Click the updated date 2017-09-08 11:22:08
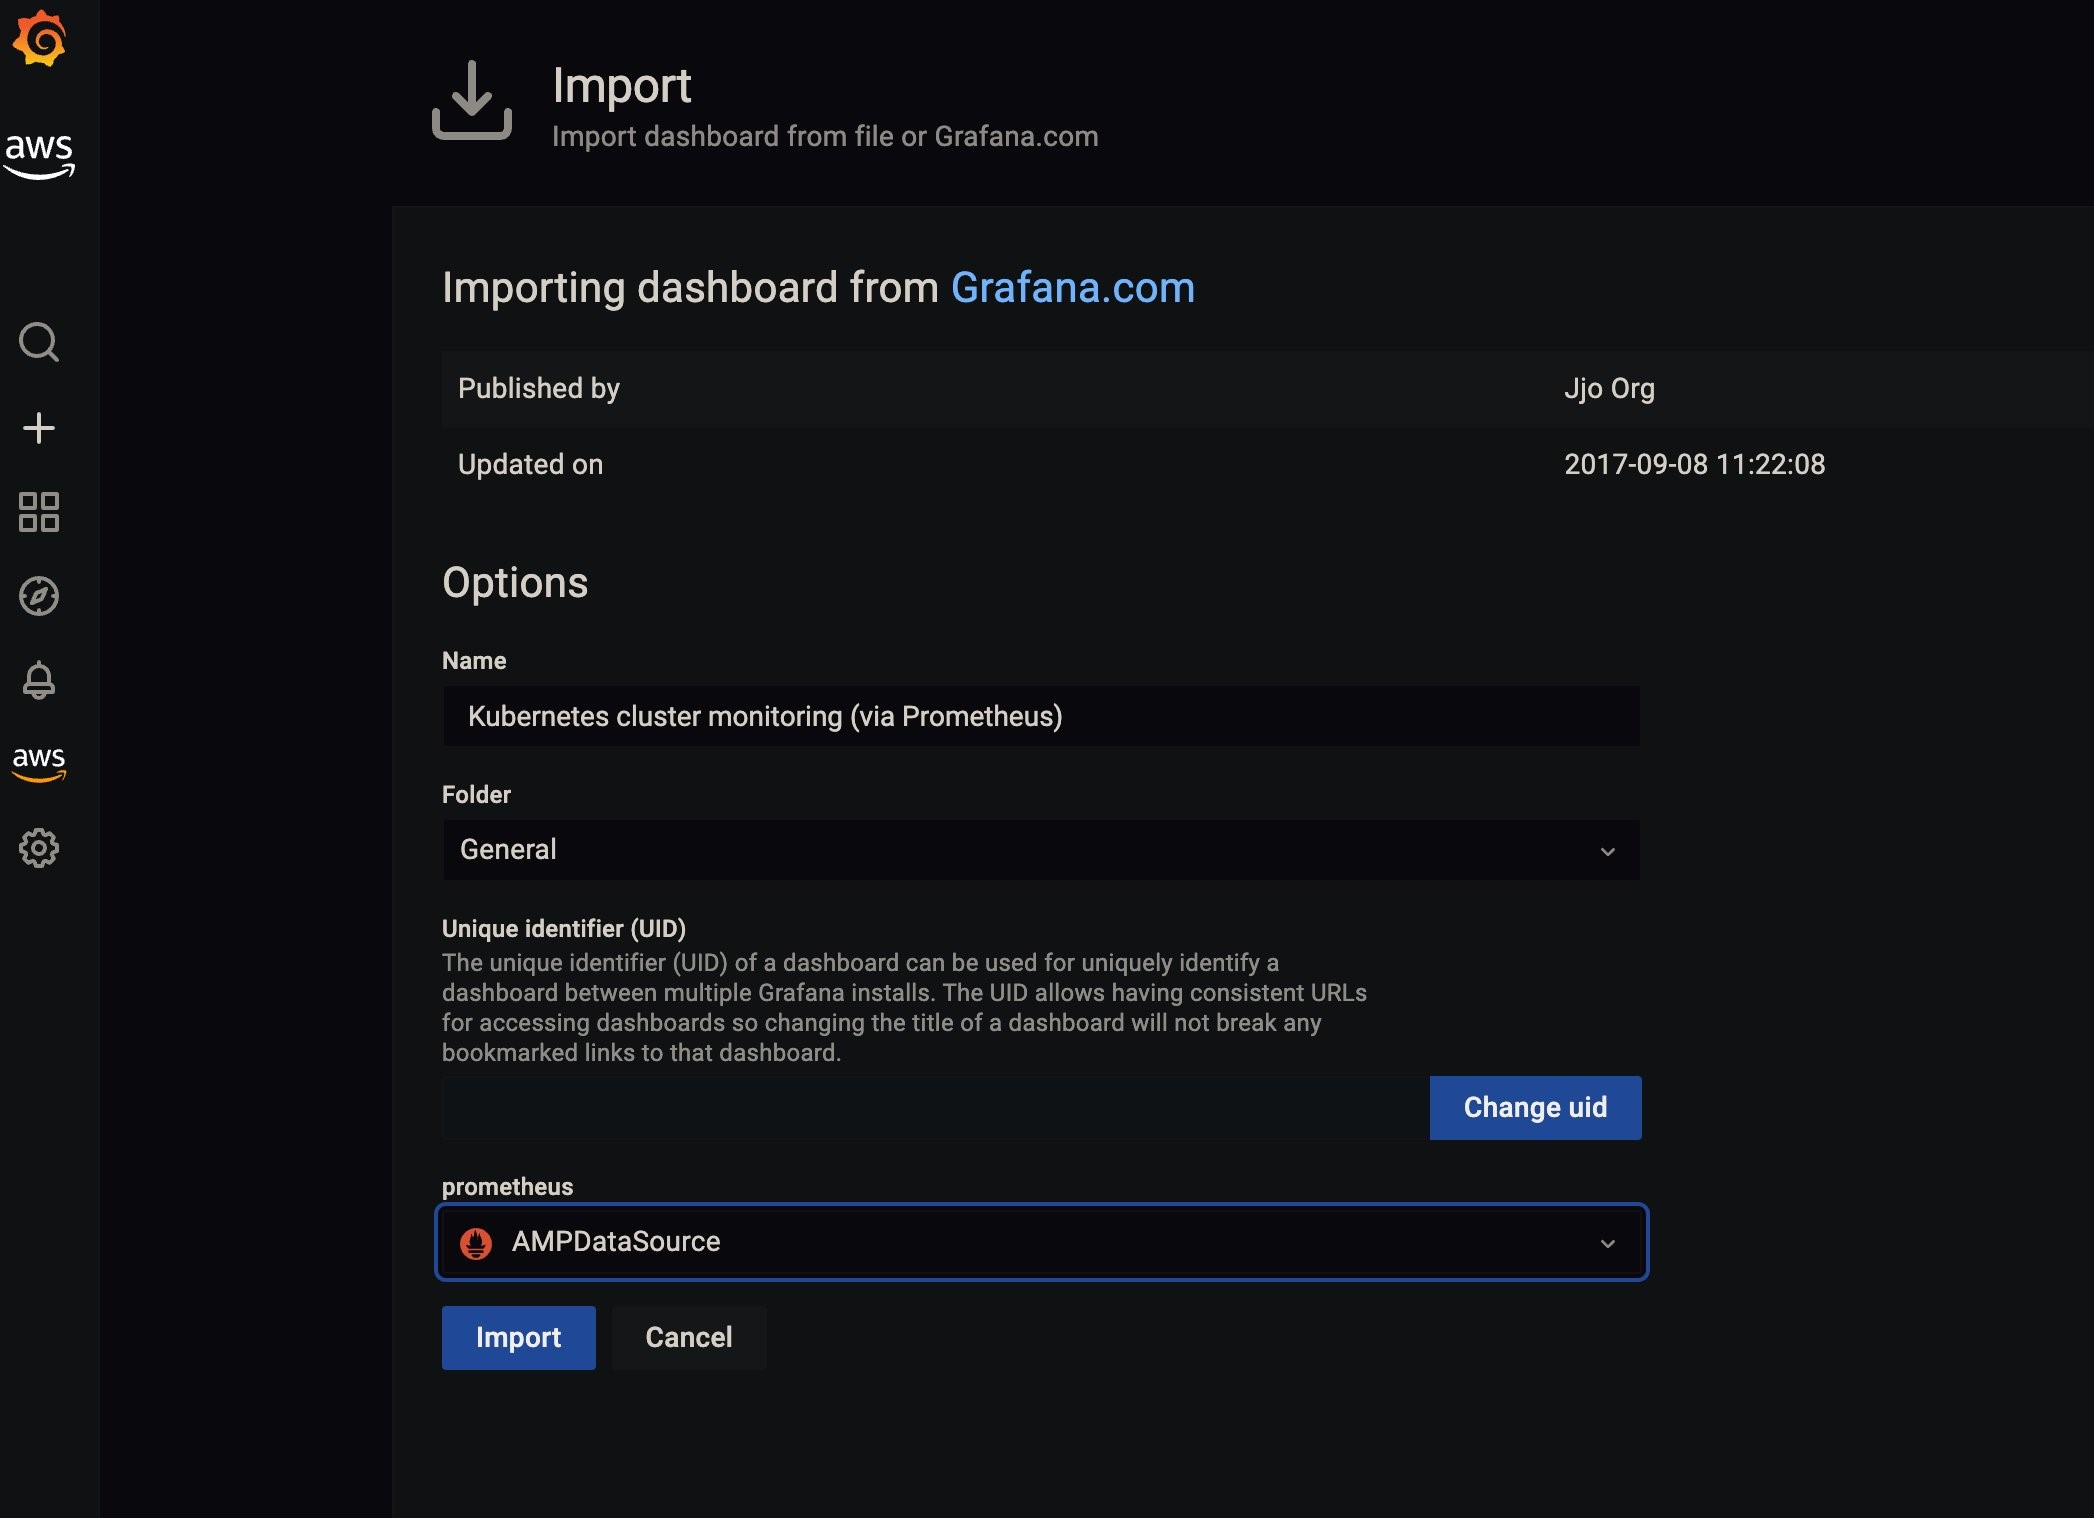This screenshot has width=2094, height=1518. tap(1695, 464)
